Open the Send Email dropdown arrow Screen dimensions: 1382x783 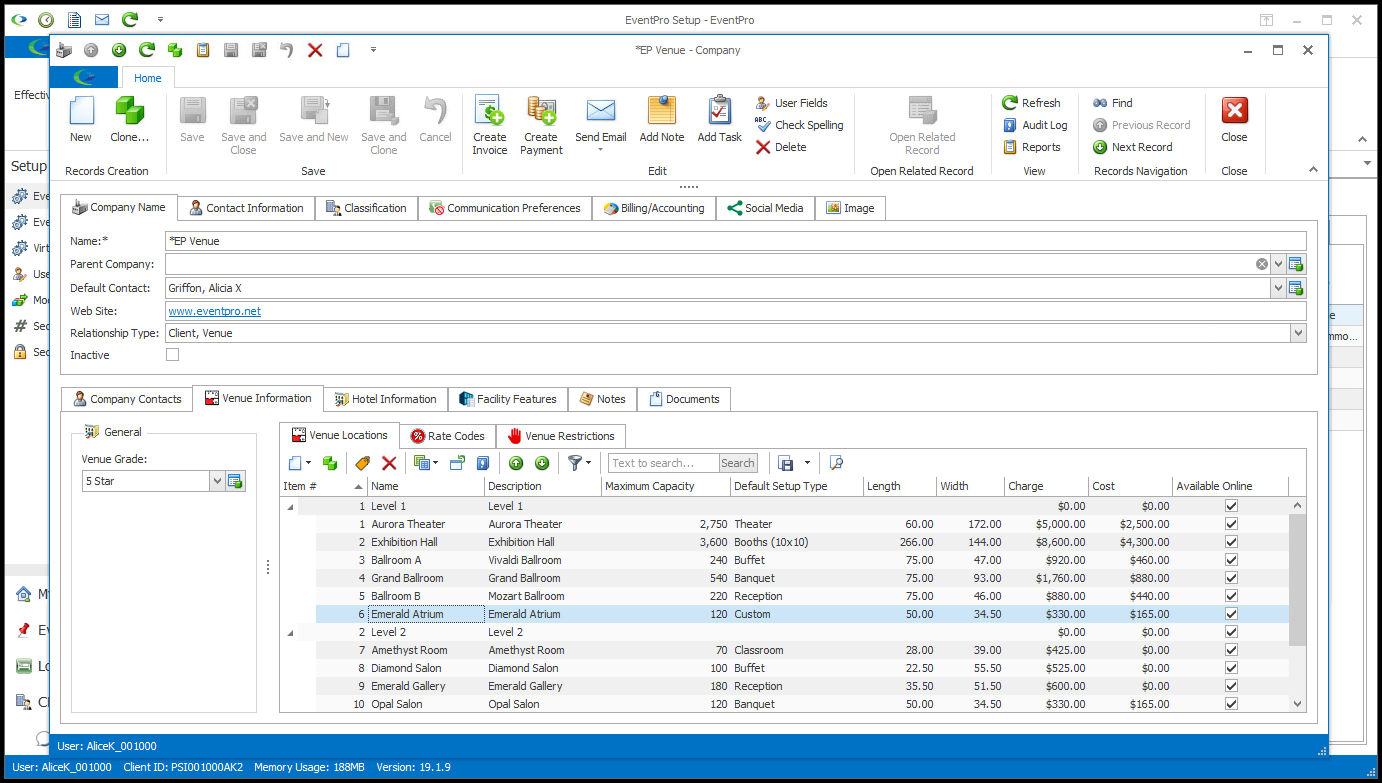[601, 151]
